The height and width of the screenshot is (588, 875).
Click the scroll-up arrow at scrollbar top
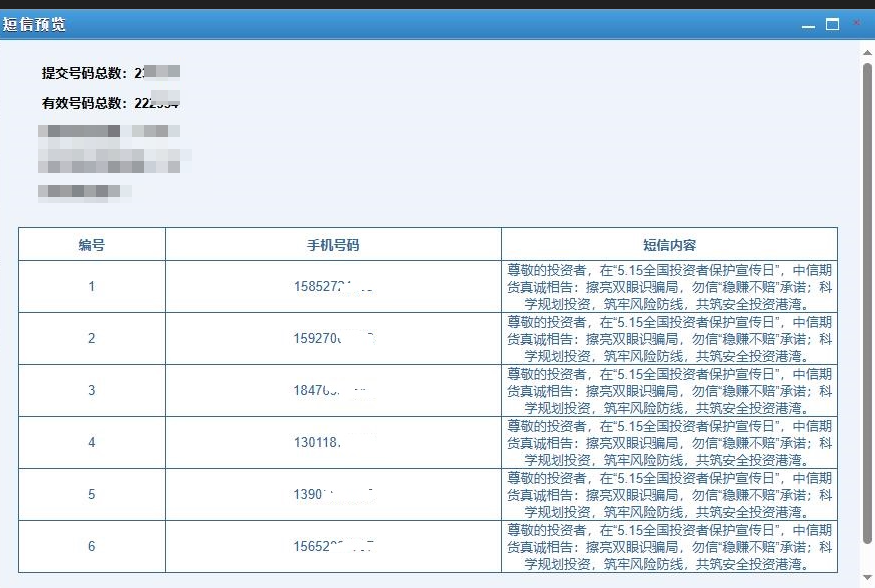point(866,52)
